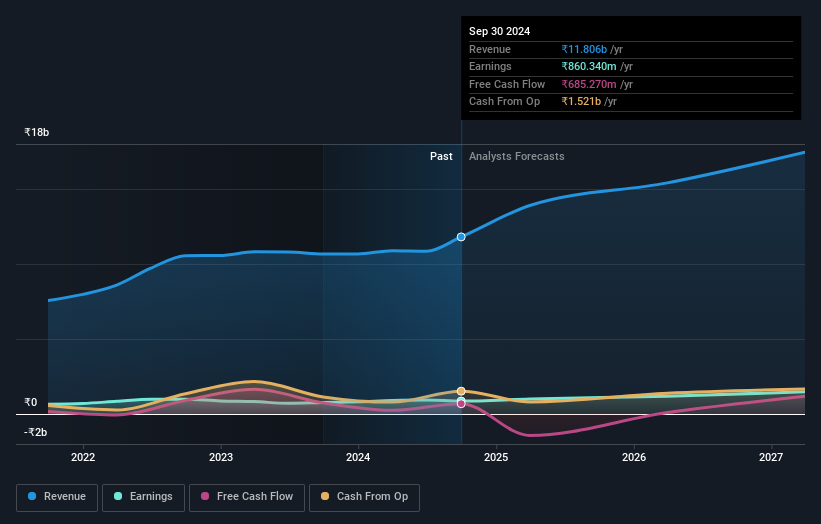Viewport: 821px width, 524px height.
Task: Click the 2026 x-axis label
Action: (634, 458)
